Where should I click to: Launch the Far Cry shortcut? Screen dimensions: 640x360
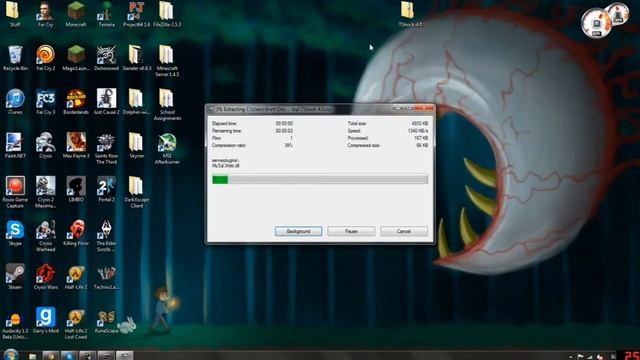click(x=45, y=14)
